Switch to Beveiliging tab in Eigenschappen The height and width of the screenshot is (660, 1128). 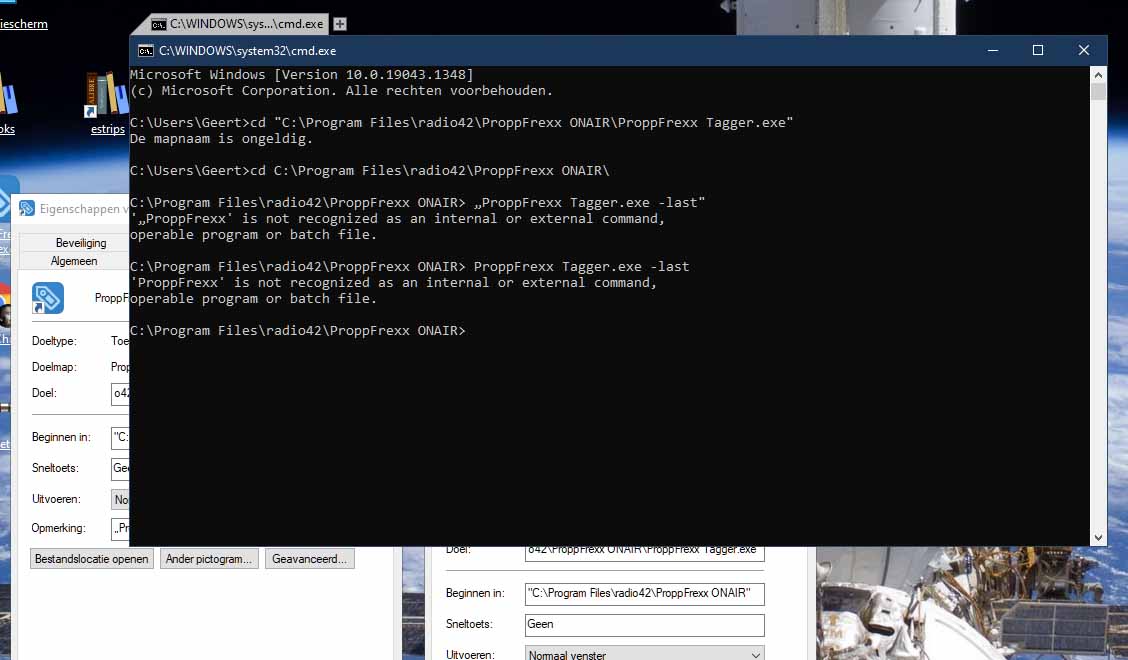click(81, 243)
